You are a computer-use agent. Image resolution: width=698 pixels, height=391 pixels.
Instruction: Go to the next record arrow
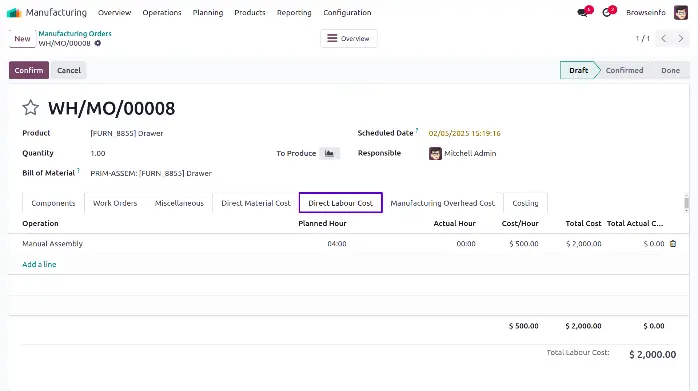681,39
